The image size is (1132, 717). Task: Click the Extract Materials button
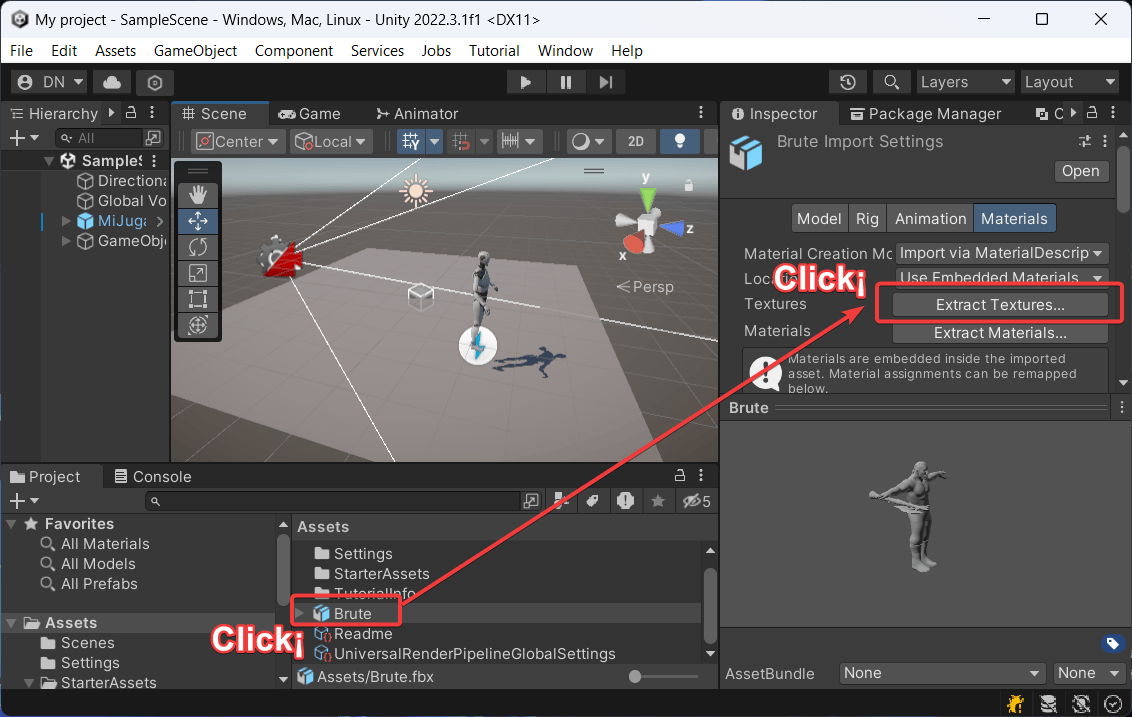(1000, 333)
